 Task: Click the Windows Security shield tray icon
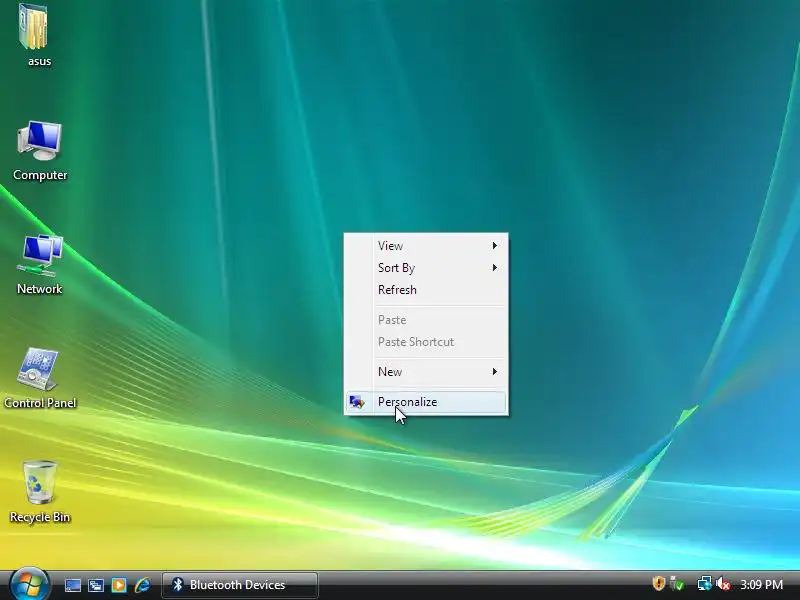point(659,584)
